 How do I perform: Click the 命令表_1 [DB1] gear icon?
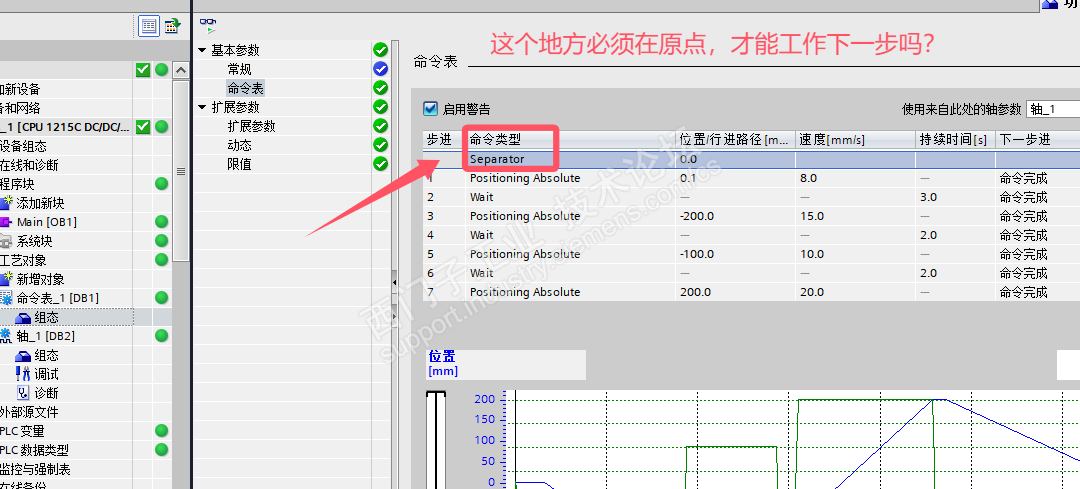[6, 298]
